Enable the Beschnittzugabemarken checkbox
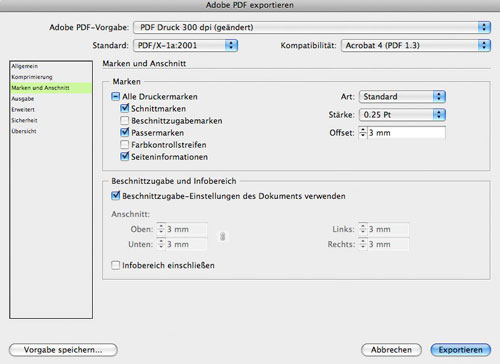Image resolution: width=500 pixels, height=364 pixels. [125, 120]
